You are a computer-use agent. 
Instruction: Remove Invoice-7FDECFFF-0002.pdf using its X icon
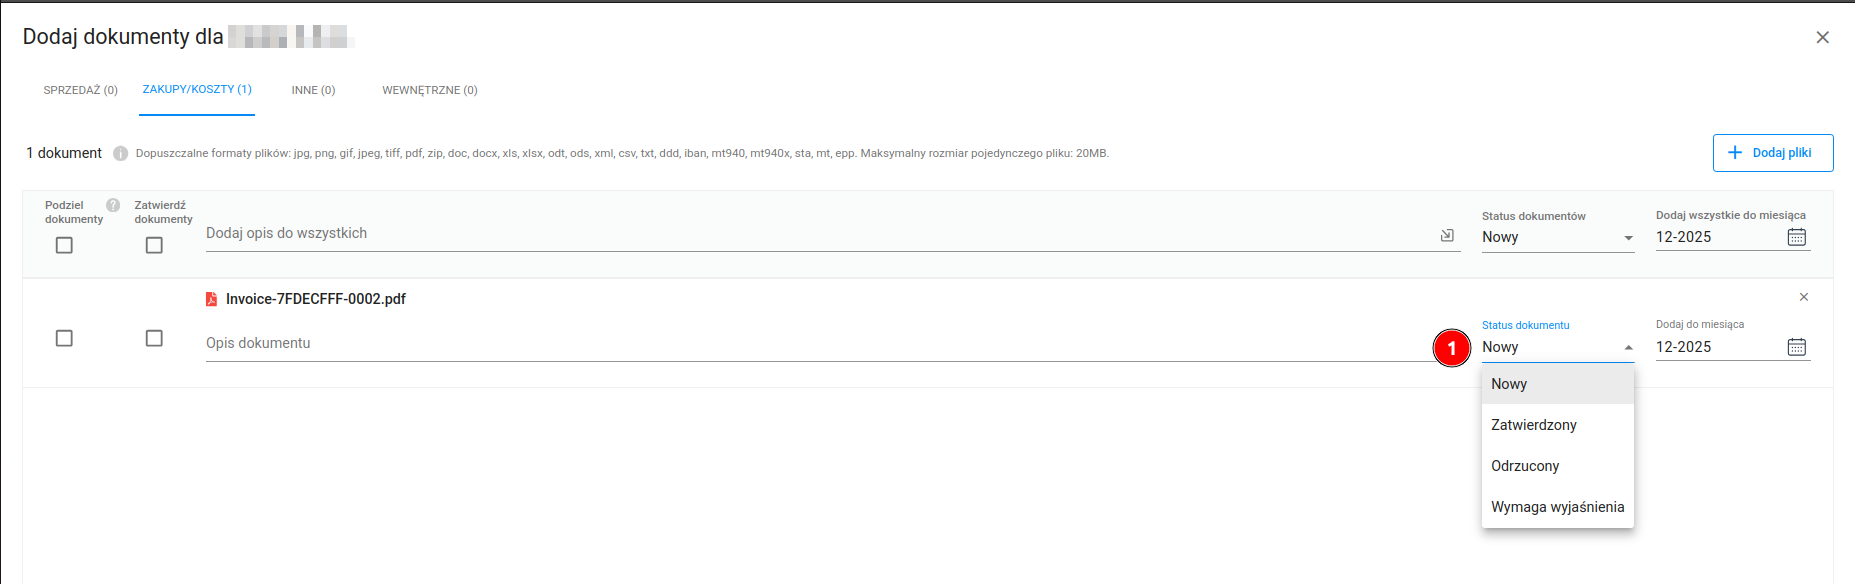pos(1803,297)
